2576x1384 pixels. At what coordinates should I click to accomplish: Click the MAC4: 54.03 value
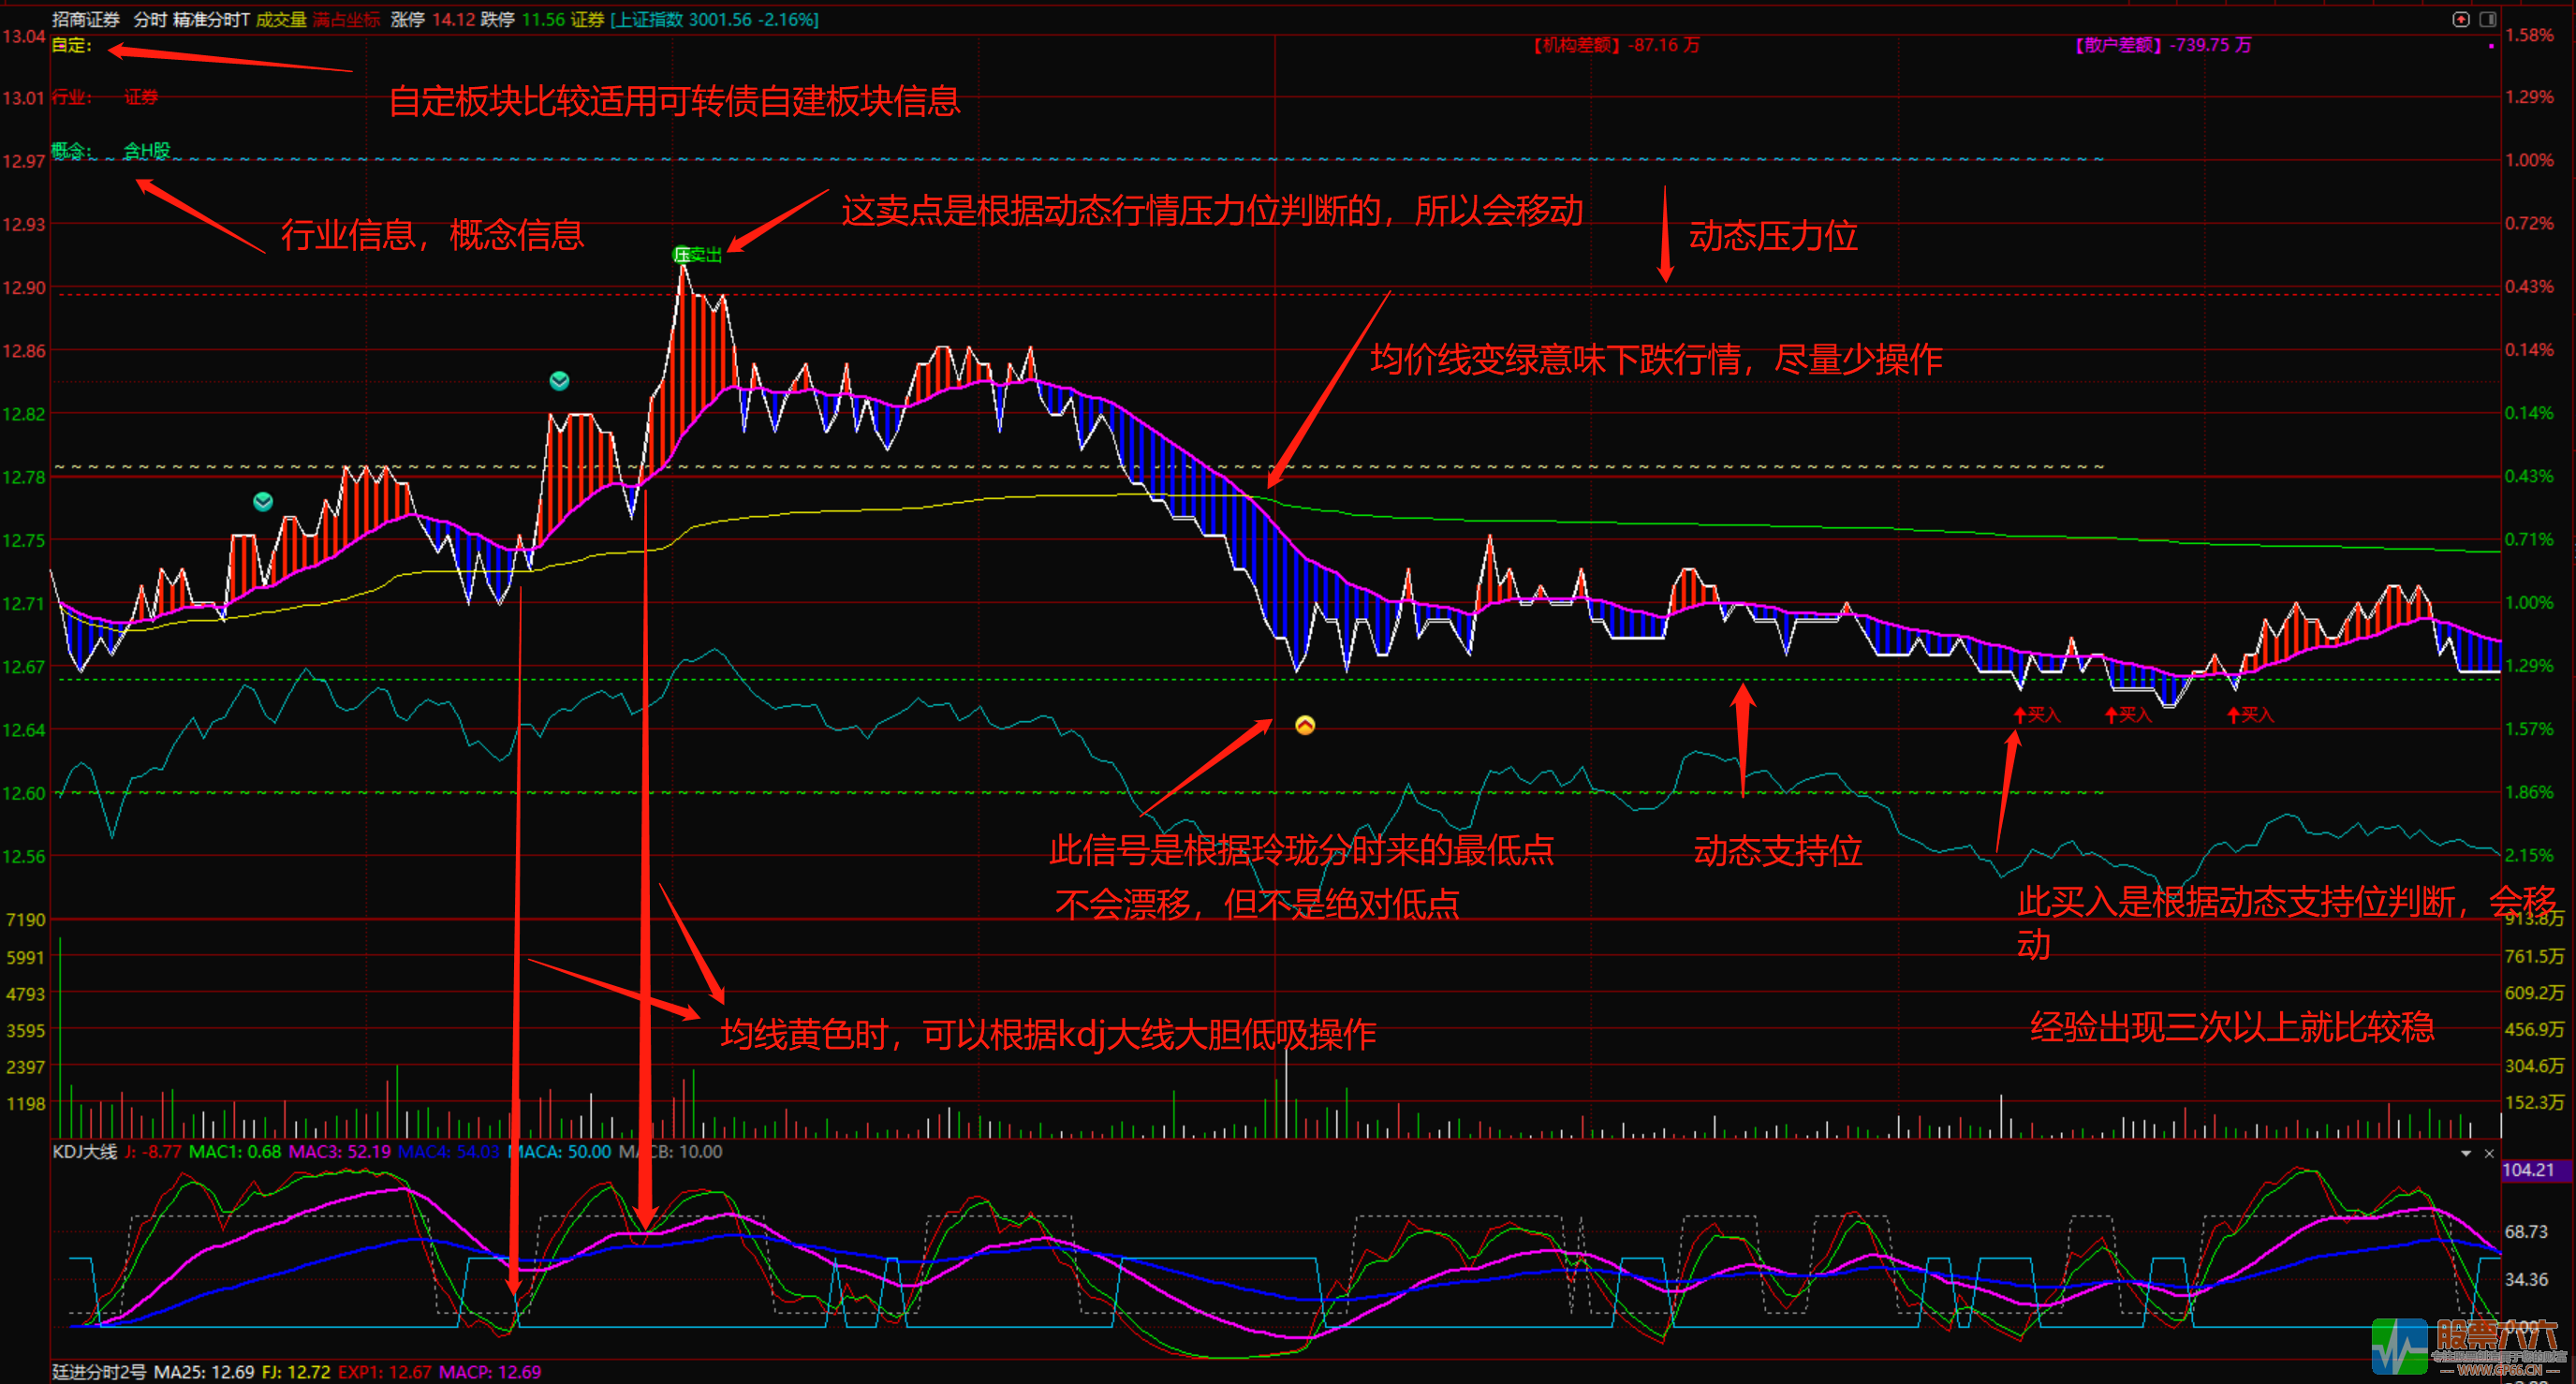[x=448, y=1152]
